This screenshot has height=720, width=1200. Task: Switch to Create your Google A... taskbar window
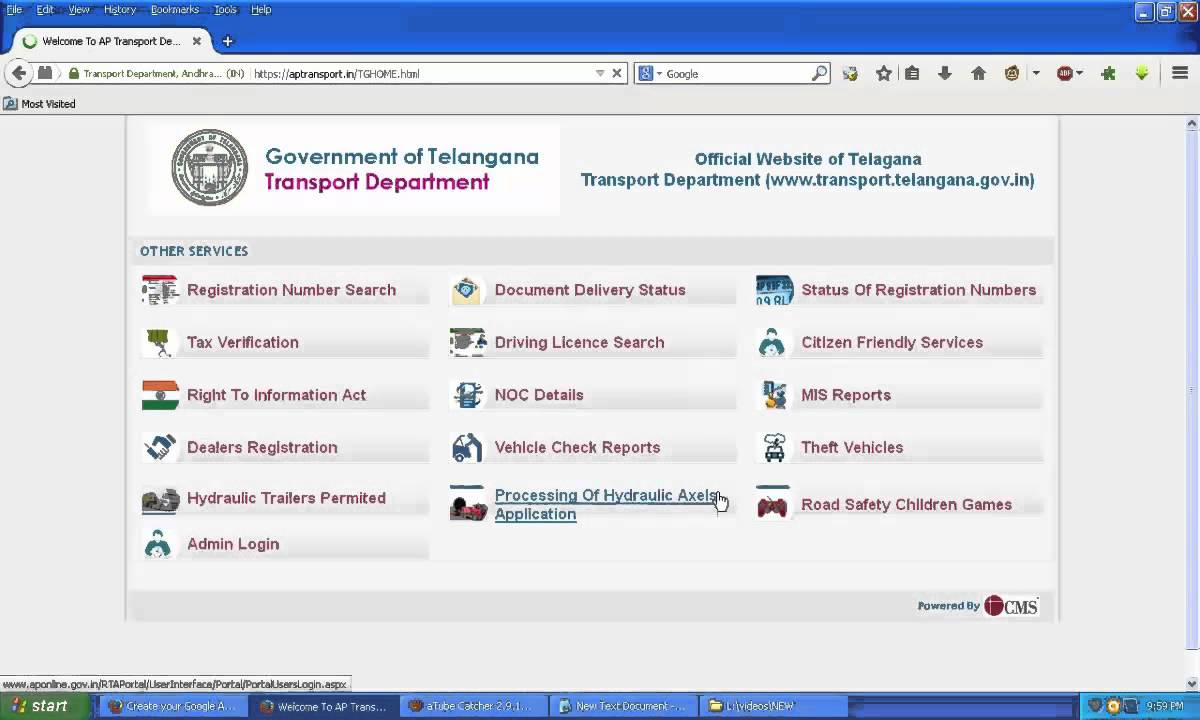tap(175, 705)
